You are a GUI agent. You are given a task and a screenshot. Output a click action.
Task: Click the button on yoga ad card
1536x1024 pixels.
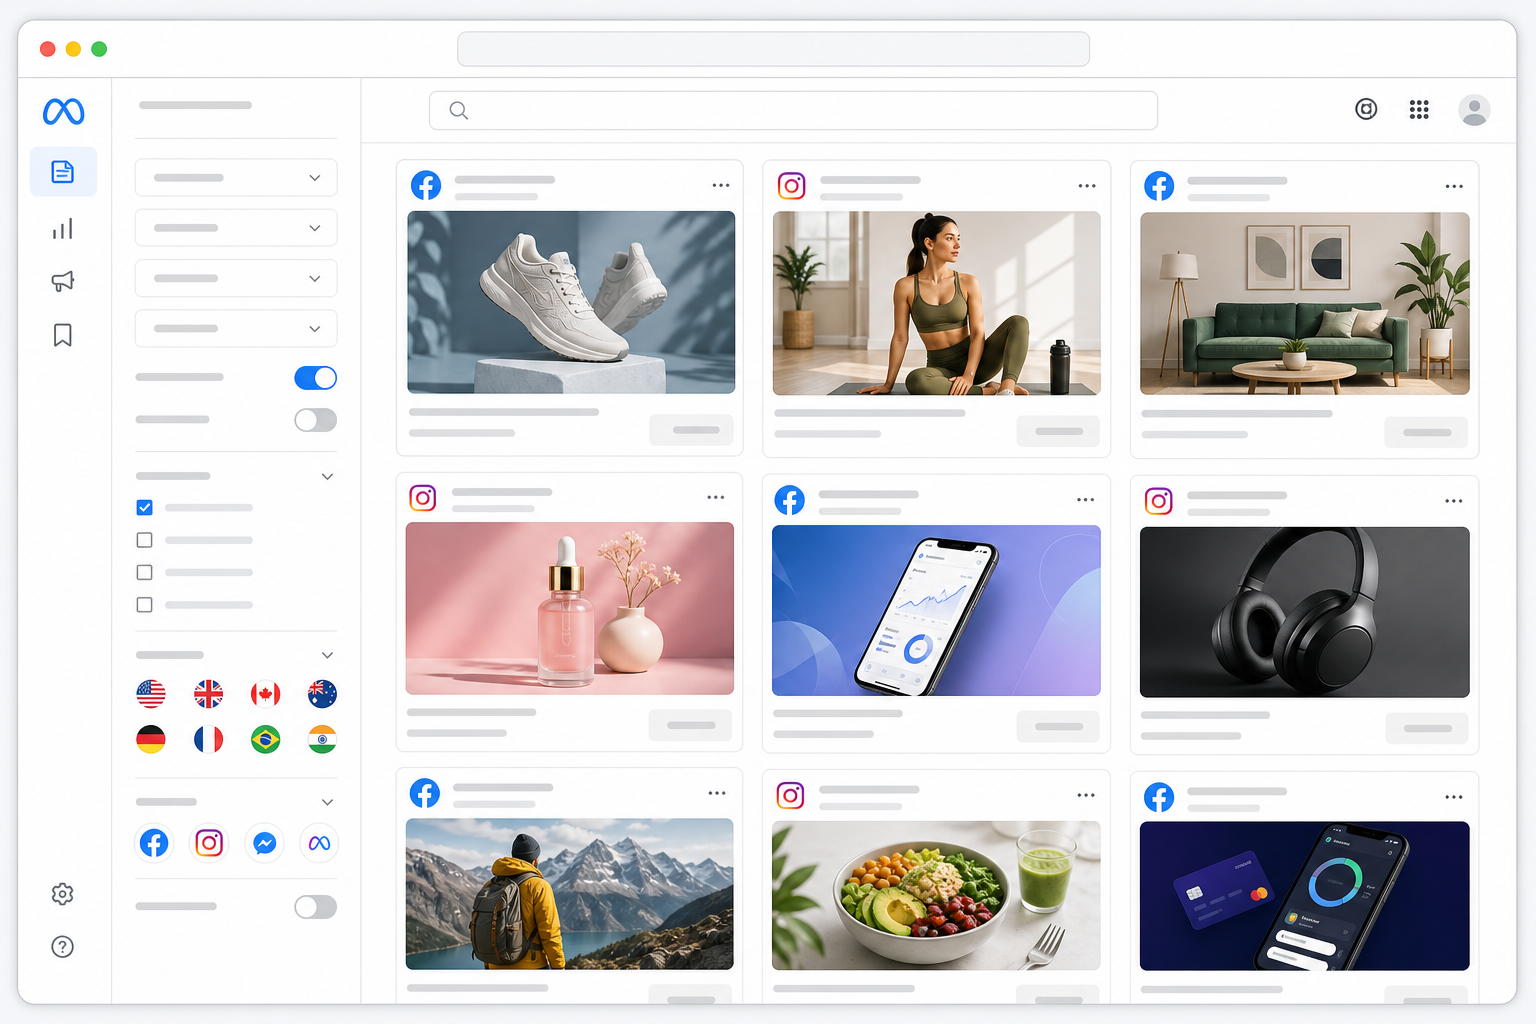[1058, 431]
